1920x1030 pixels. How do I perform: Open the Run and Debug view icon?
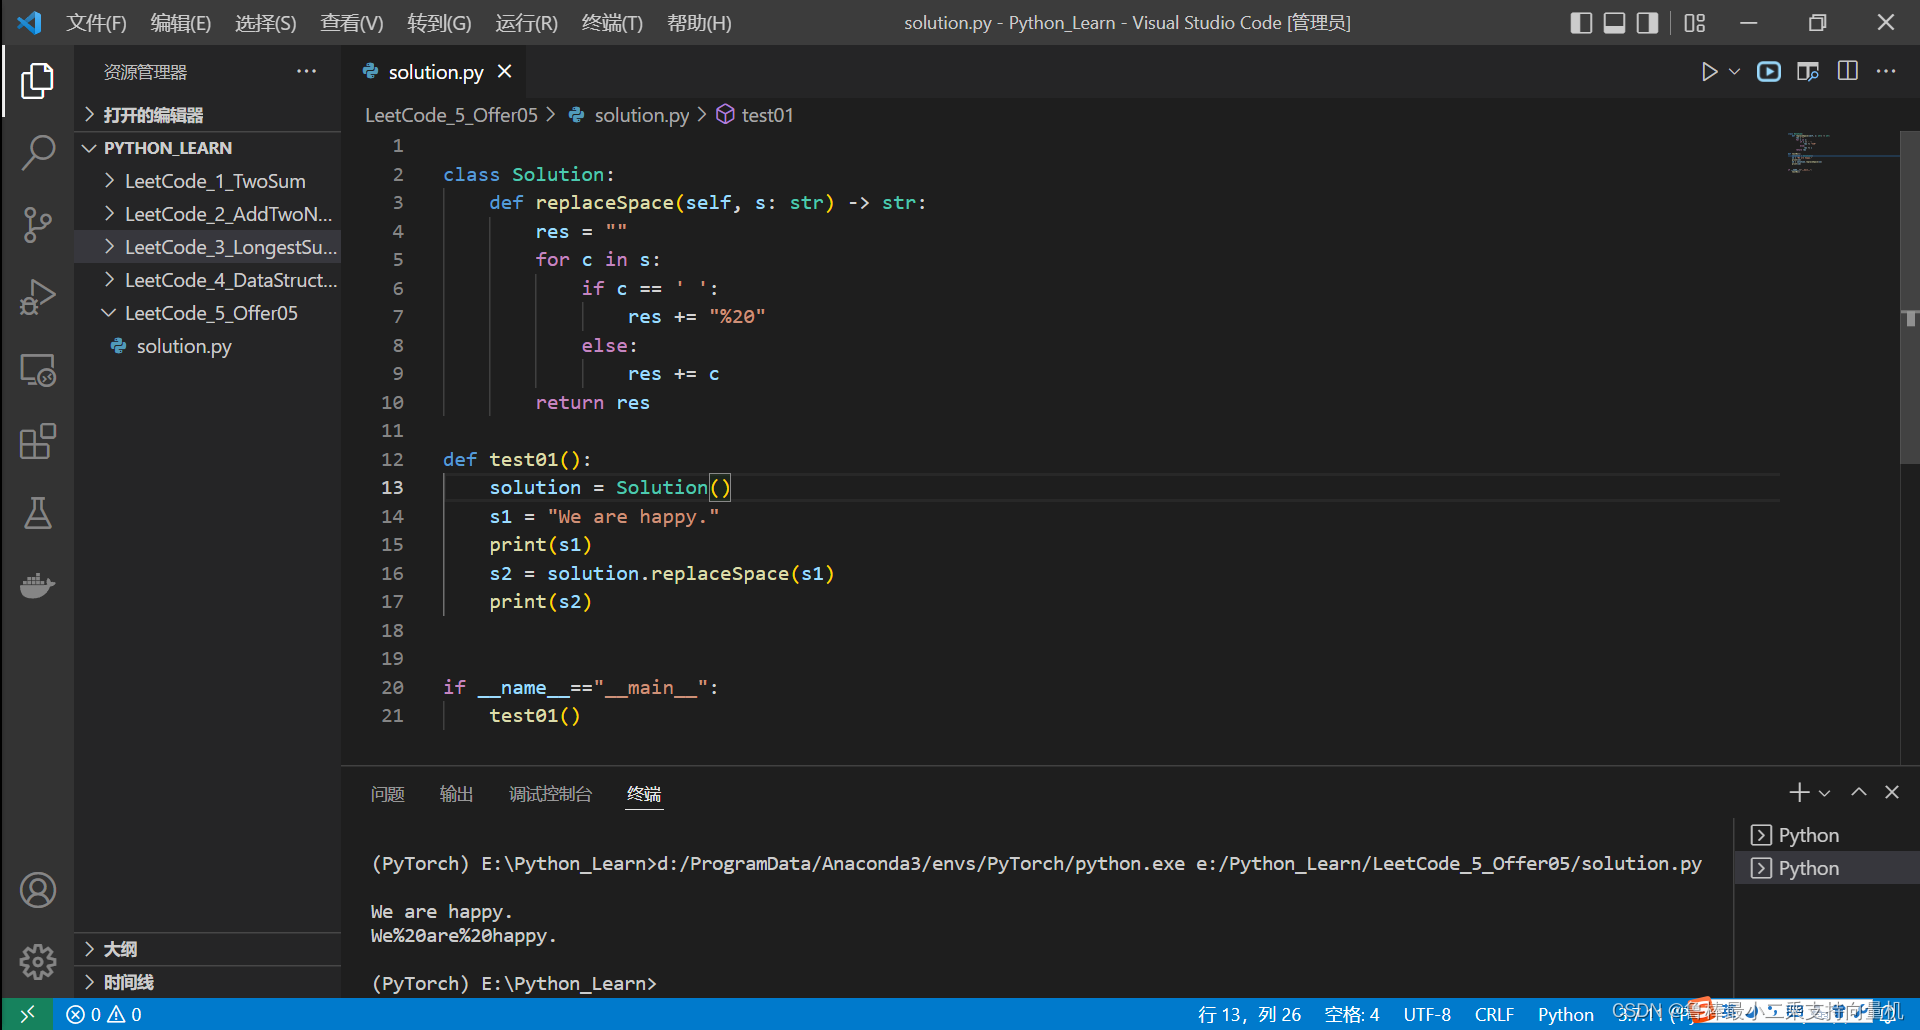[x=37, y=297]
